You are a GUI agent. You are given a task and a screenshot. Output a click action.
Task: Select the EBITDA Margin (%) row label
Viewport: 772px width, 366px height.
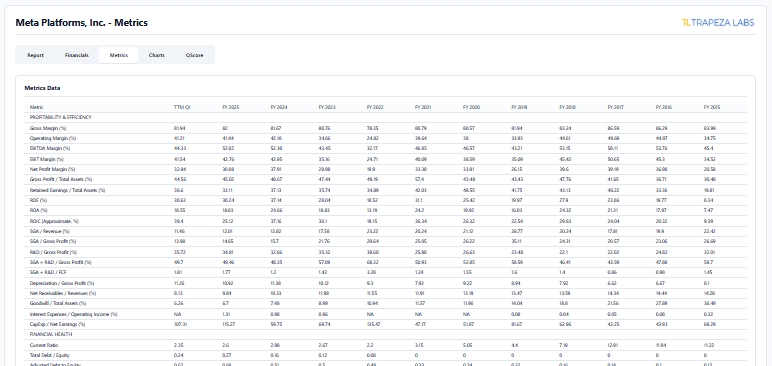50,148
